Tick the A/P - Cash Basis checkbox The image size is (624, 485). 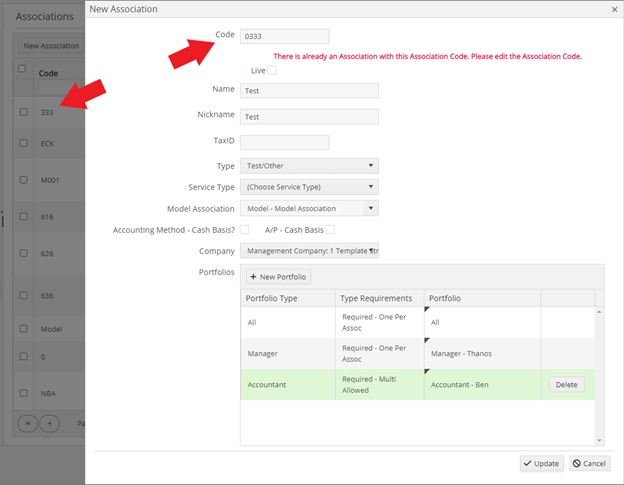(330, 230)
